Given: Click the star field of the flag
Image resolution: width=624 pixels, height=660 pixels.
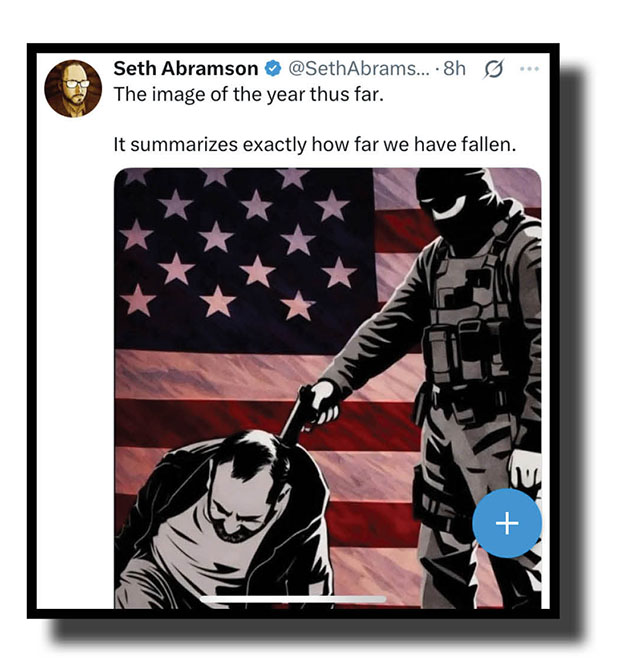Looking at the screenshot, I should (244, 259).
